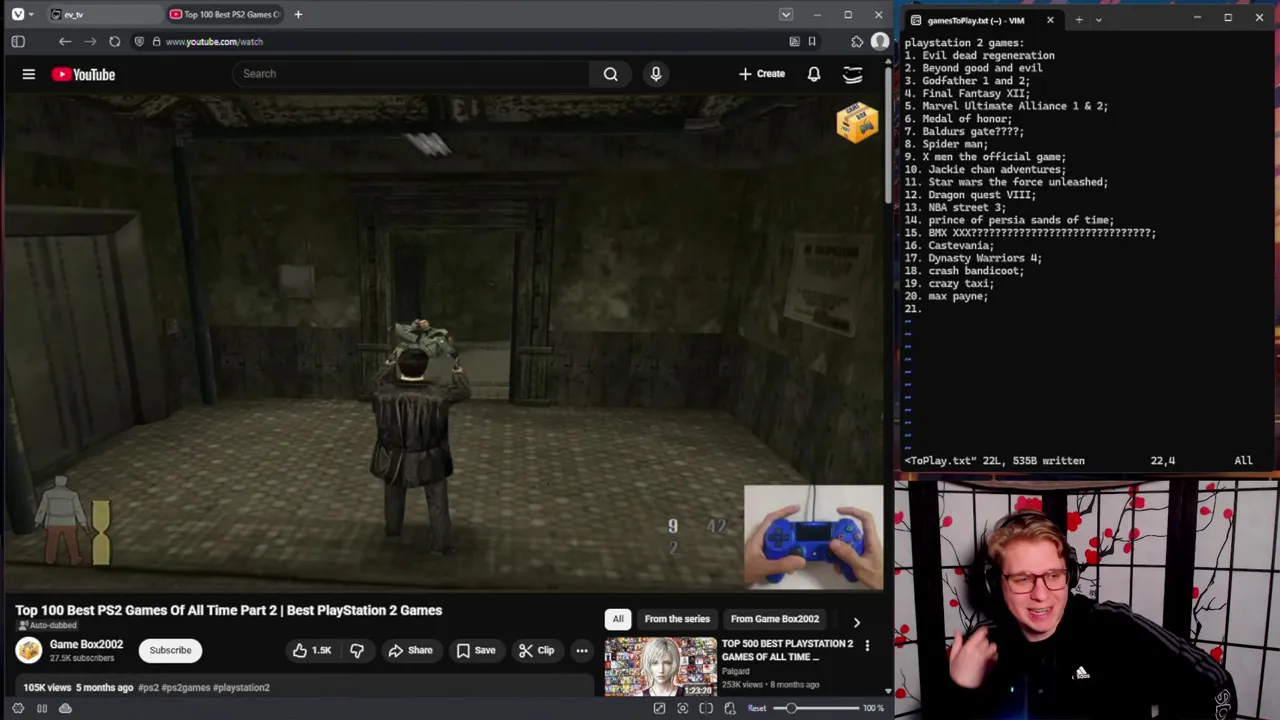Focus the YouTube search box
1280x720 pixels.
(x=410, y=73)
